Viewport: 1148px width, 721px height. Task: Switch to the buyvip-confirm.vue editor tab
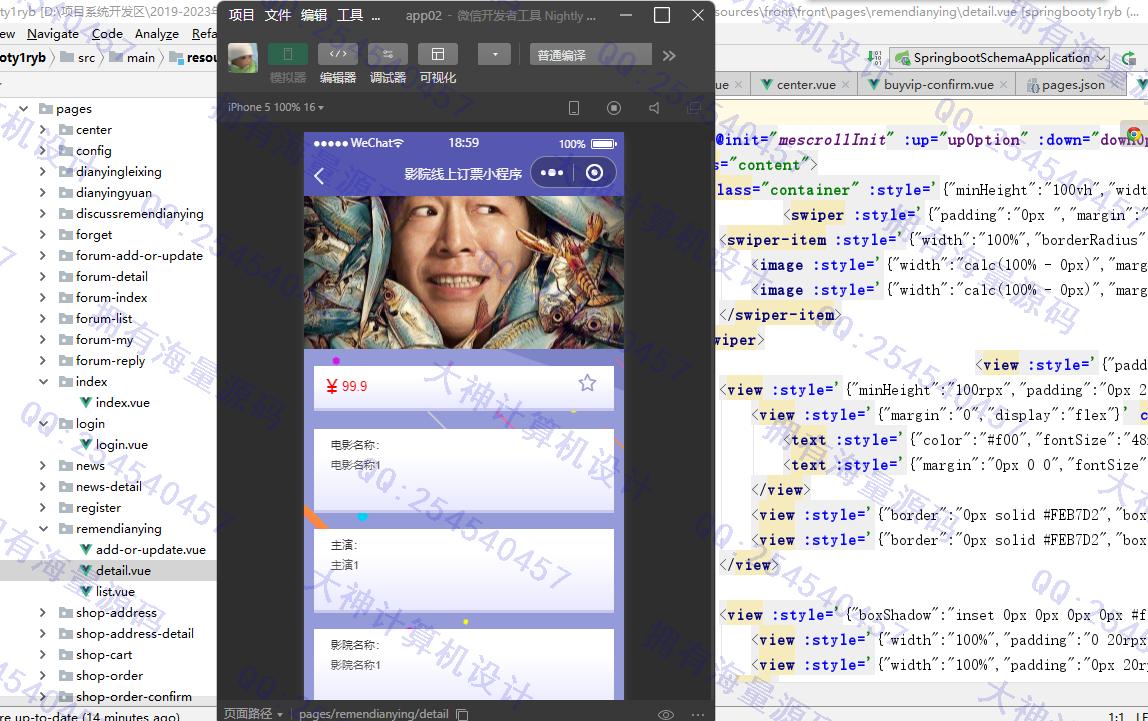point(938,85)
